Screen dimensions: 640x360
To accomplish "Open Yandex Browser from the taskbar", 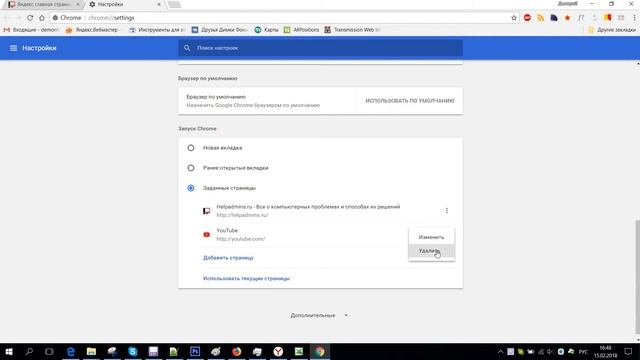I will (x=278, y=351).
